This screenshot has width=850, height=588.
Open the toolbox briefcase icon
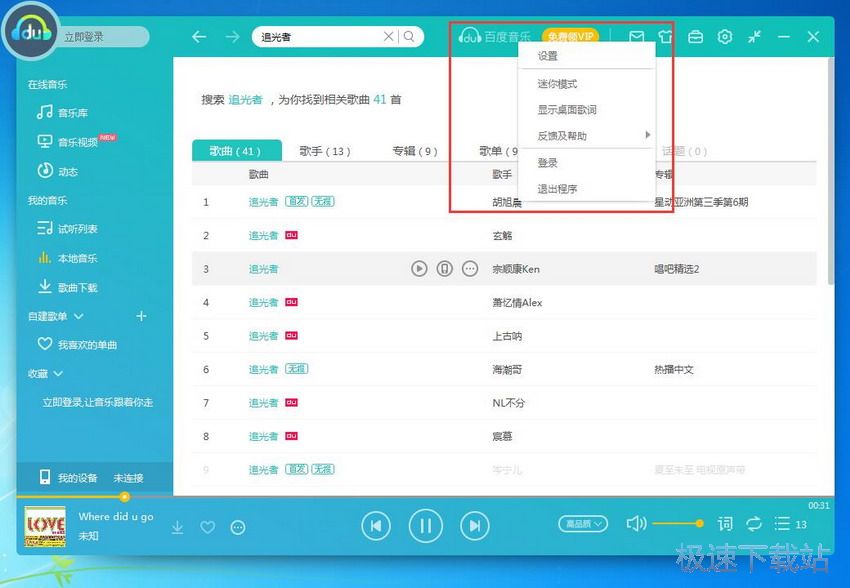[696, 37]
